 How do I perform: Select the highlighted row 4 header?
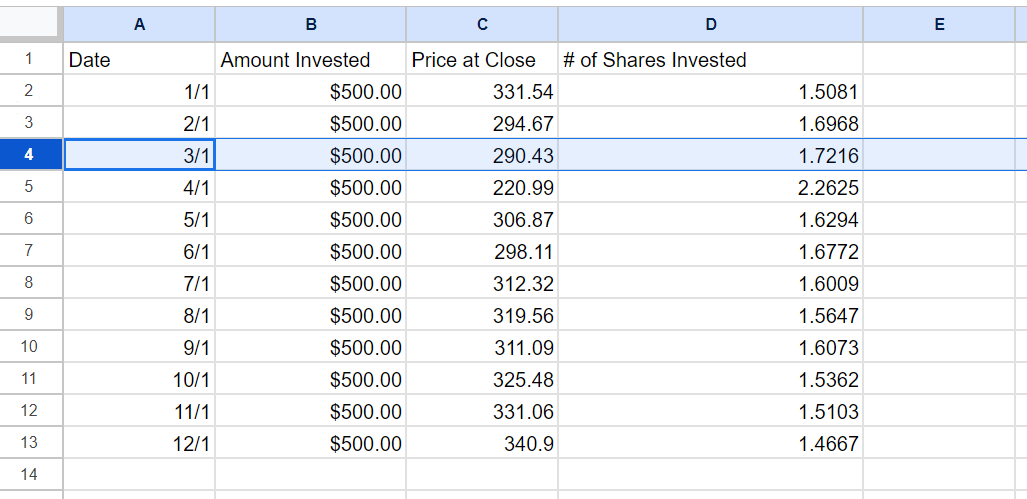tap(31, 156)
